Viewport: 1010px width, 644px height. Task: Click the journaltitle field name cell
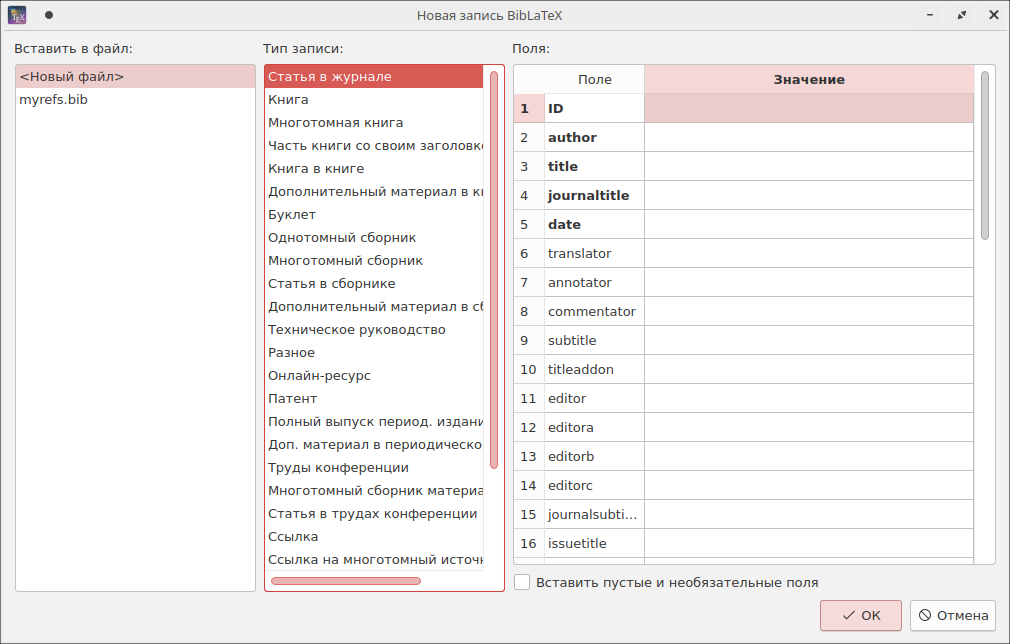595,195
